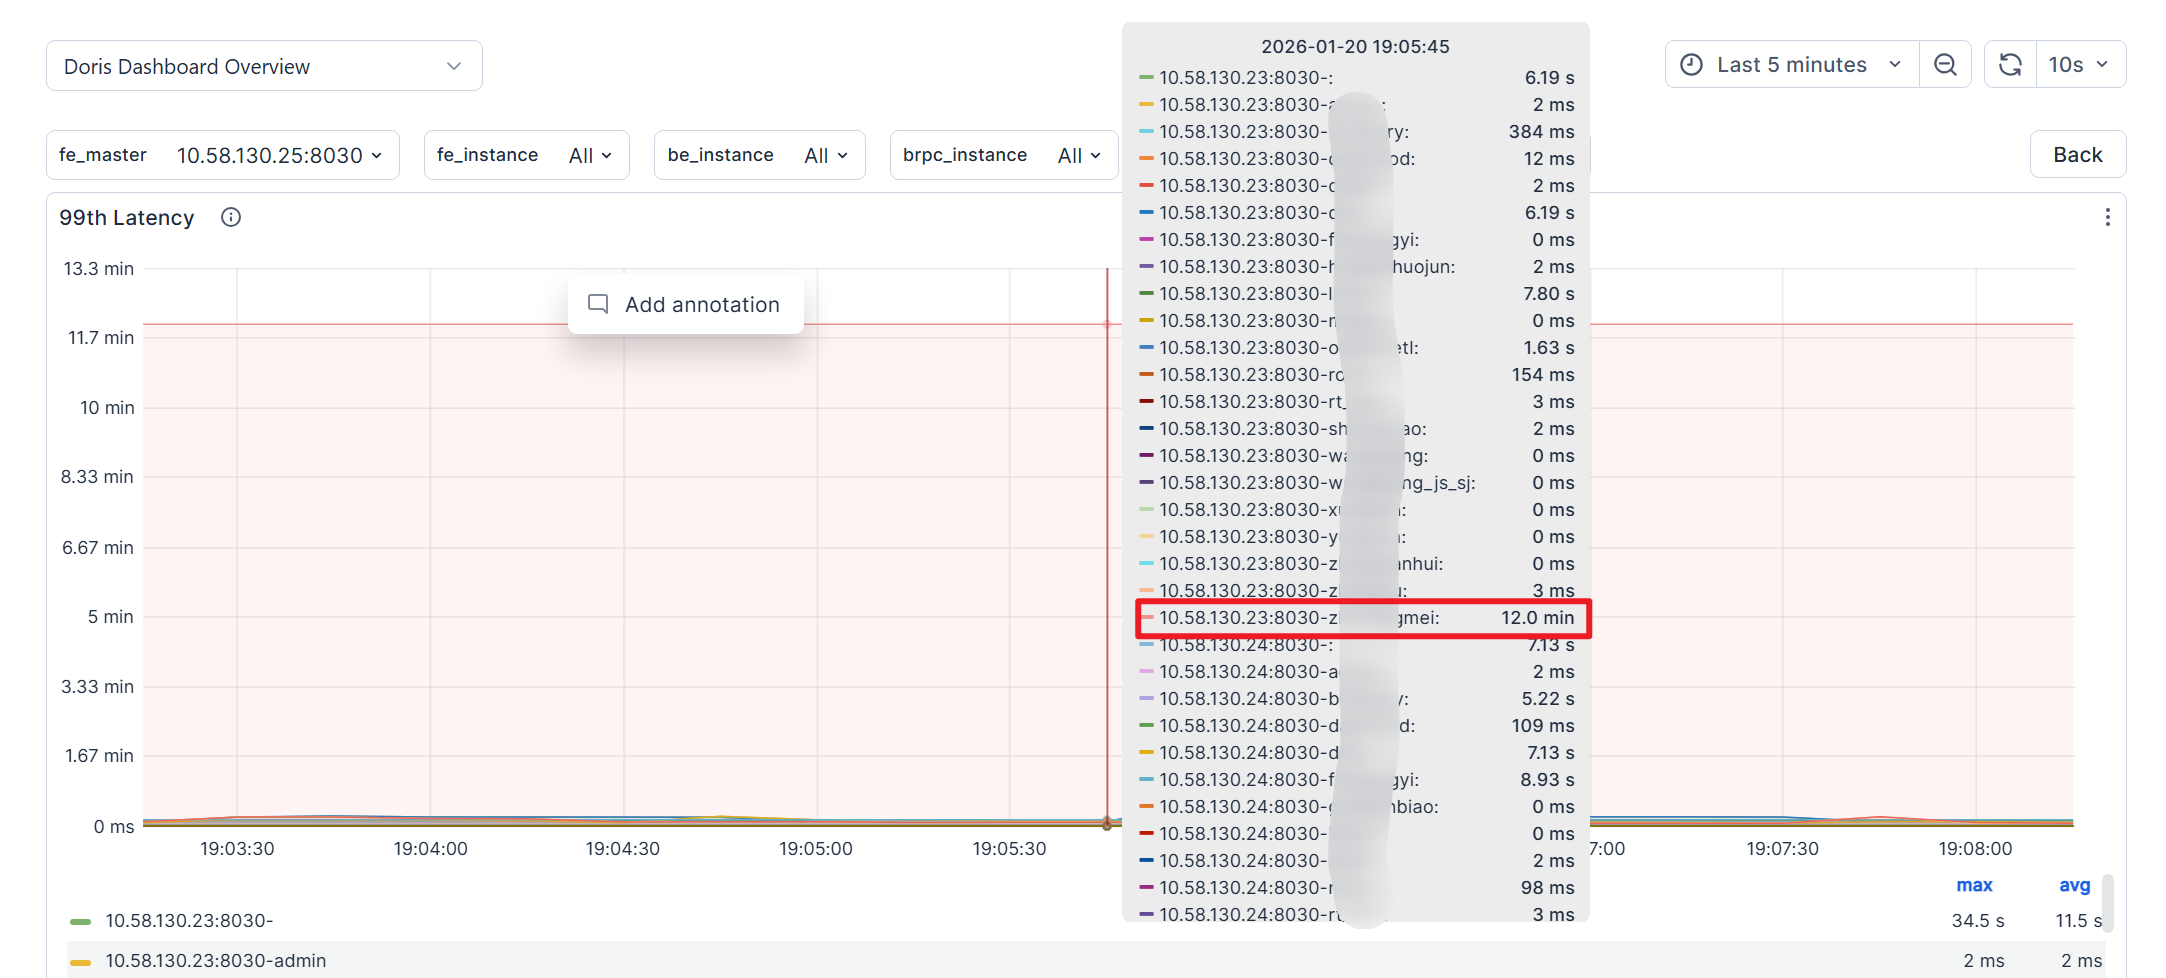The image size is (2166, 978).
Task: Open the panel three-dot menu
Action: 2107,217
